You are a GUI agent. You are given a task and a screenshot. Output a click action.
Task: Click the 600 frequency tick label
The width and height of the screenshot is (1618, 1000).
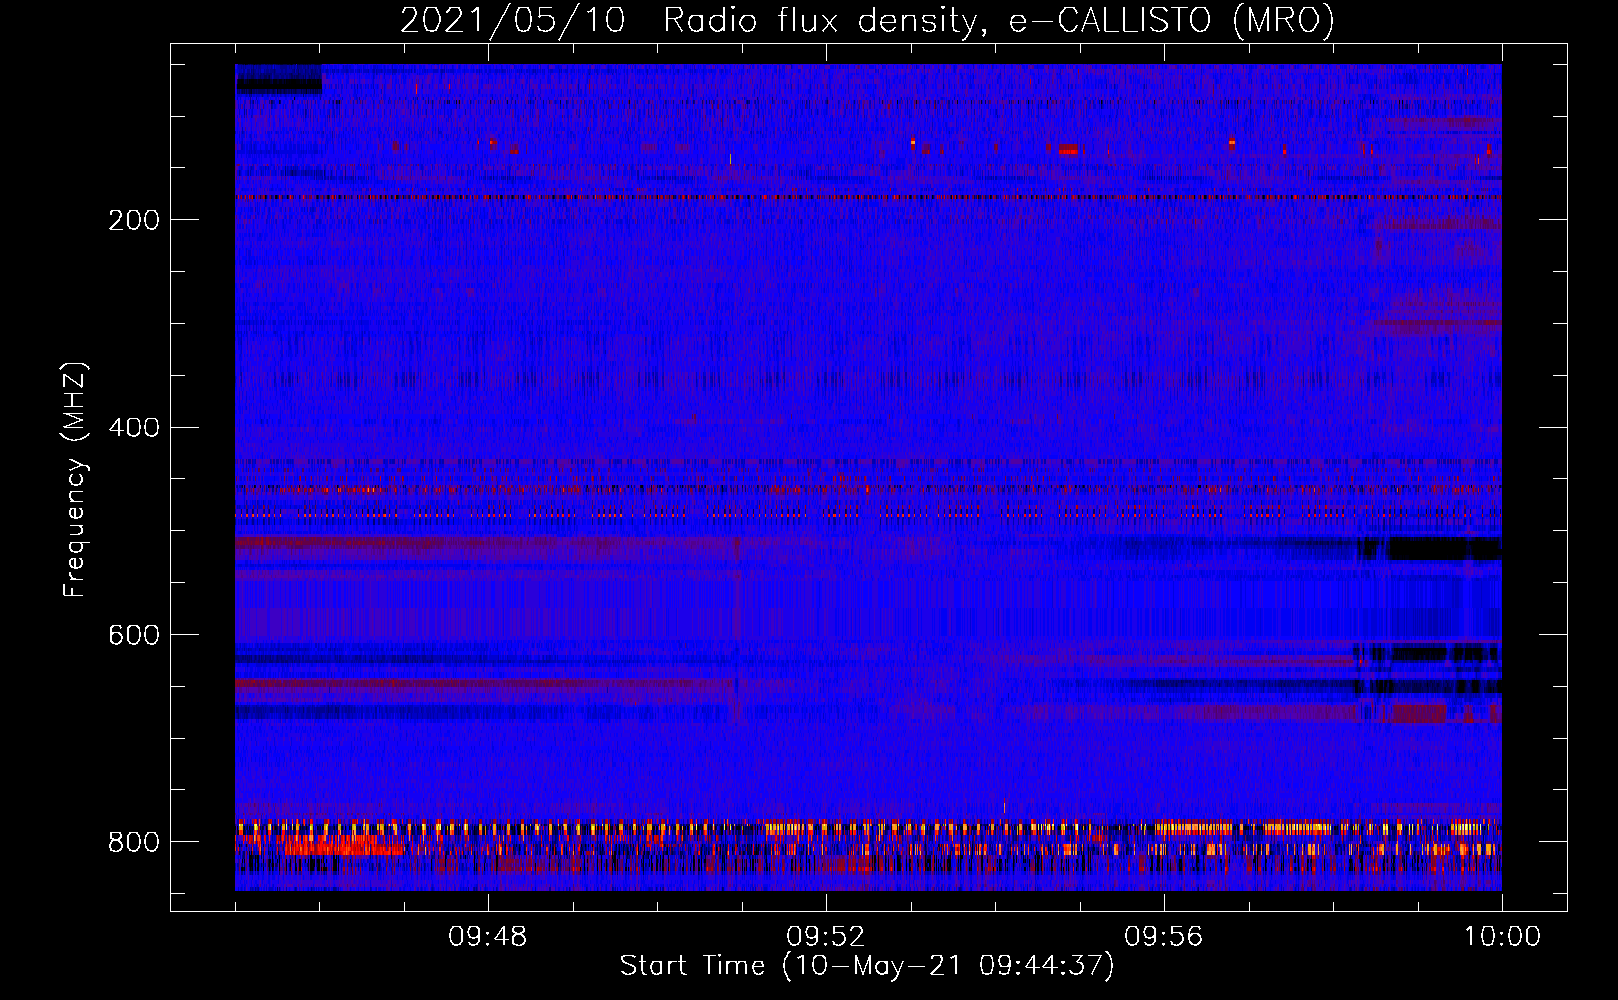coord(134,635)
